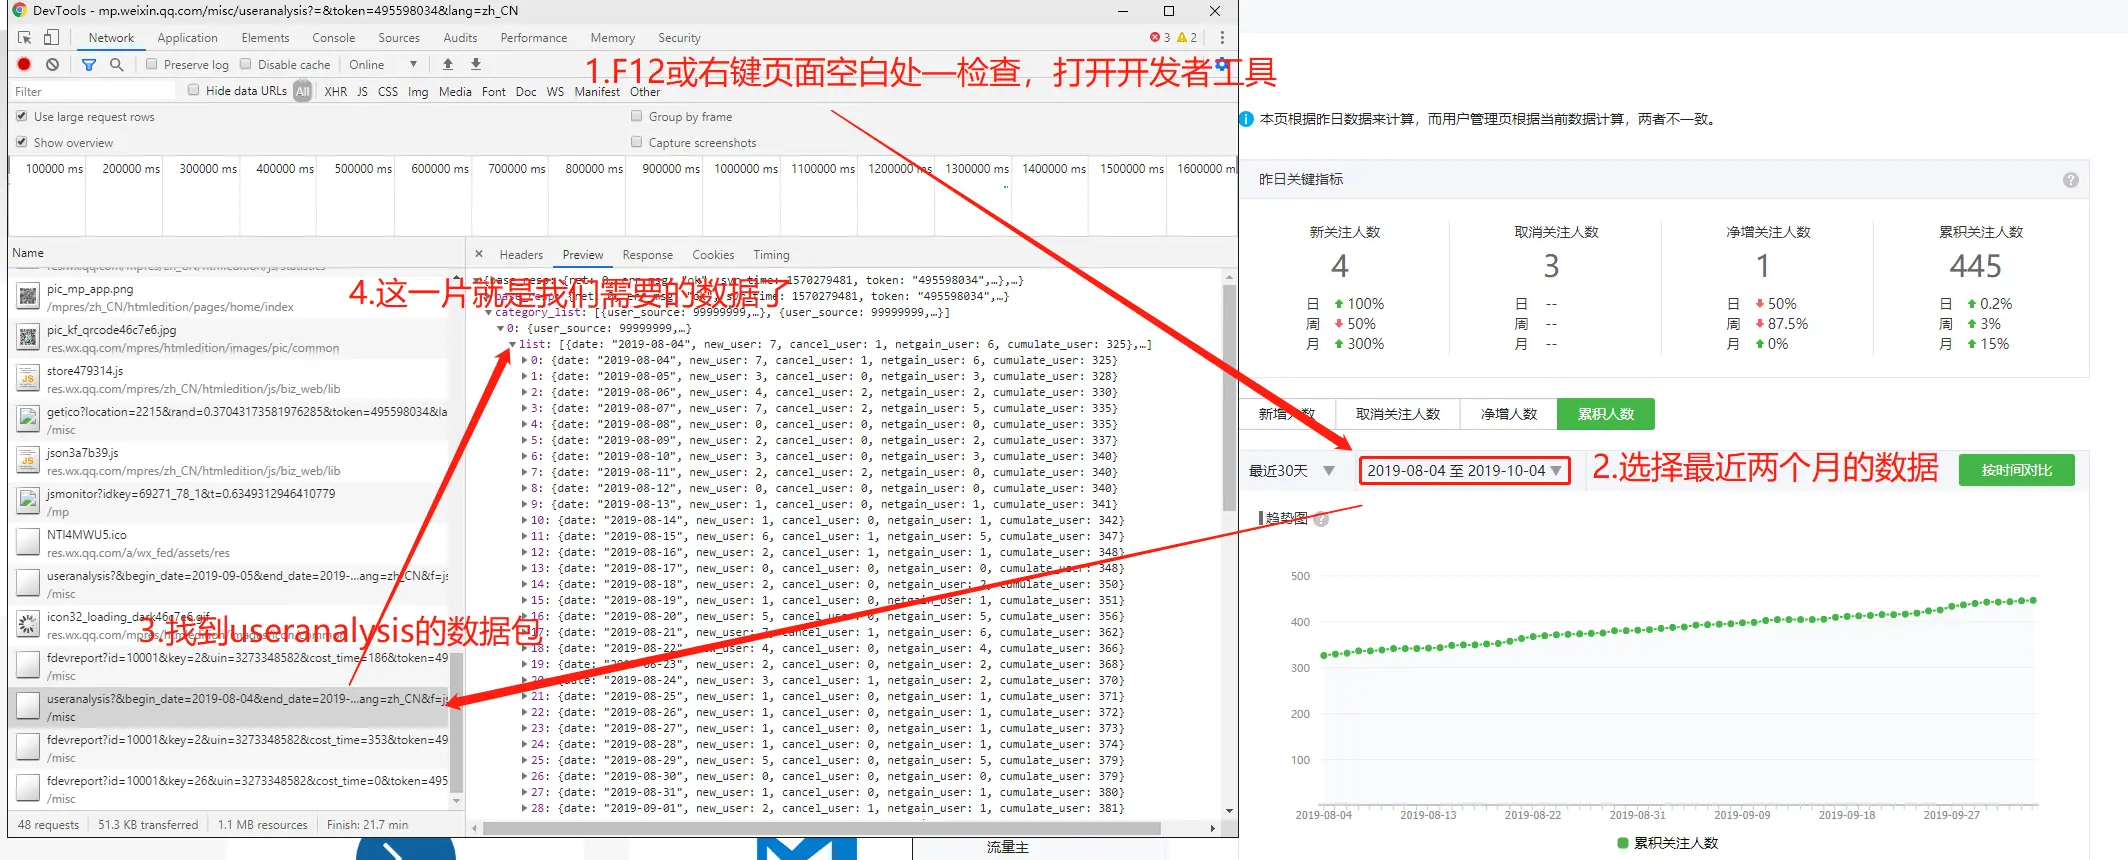Uncheck Use large request rows
Screen dimensions: 2128x860
[x=21, y=116]
